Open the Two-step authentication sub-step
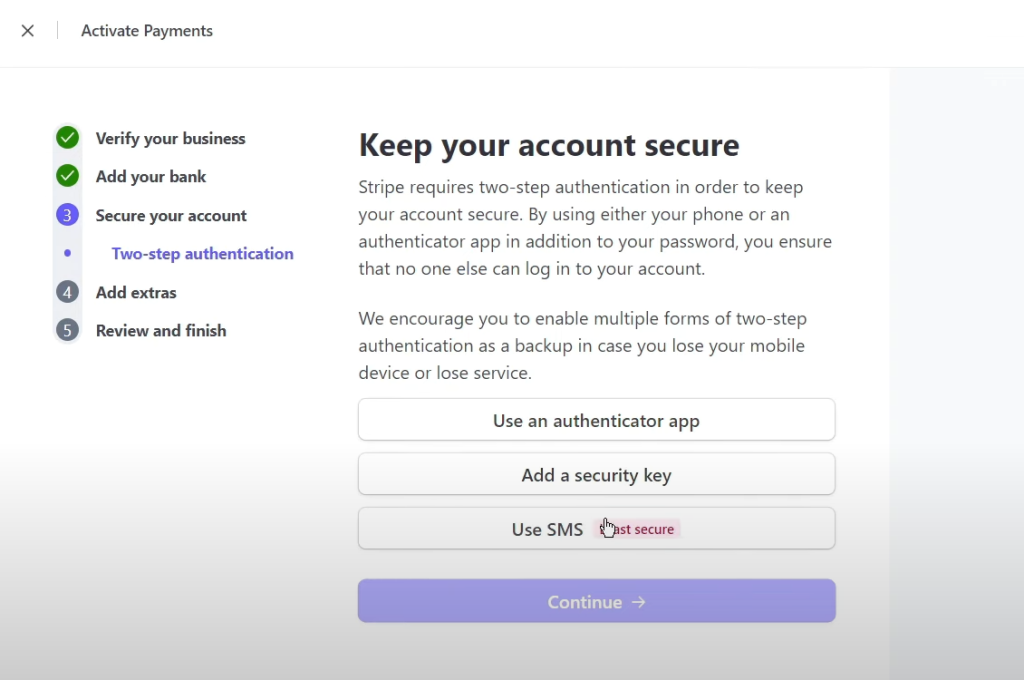This screenshot has height=680, width=1024. 202,254
